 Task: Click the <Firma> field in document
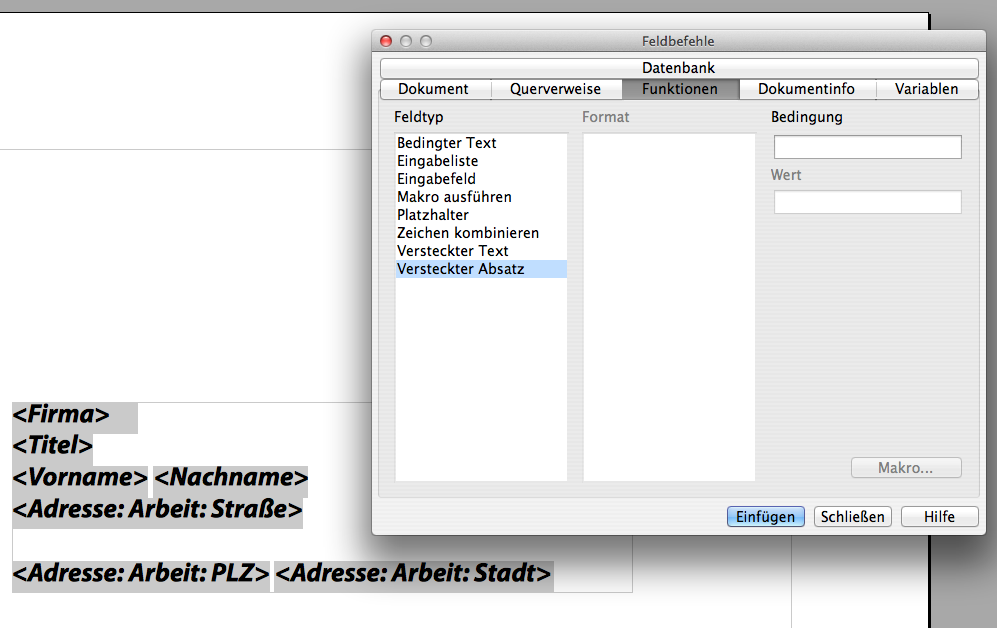click(x=61, y=414)
